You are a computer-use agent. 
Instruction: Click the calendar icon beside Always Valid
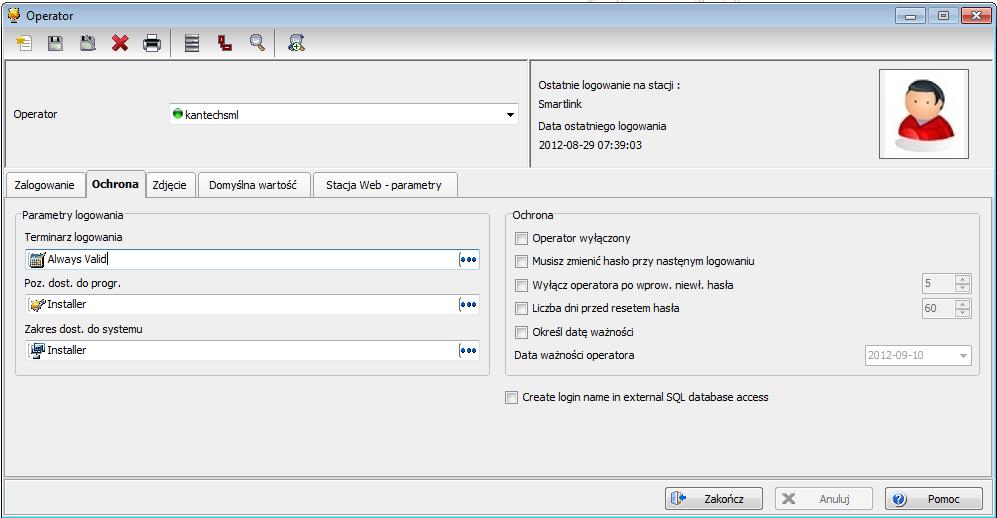[38, 259]
